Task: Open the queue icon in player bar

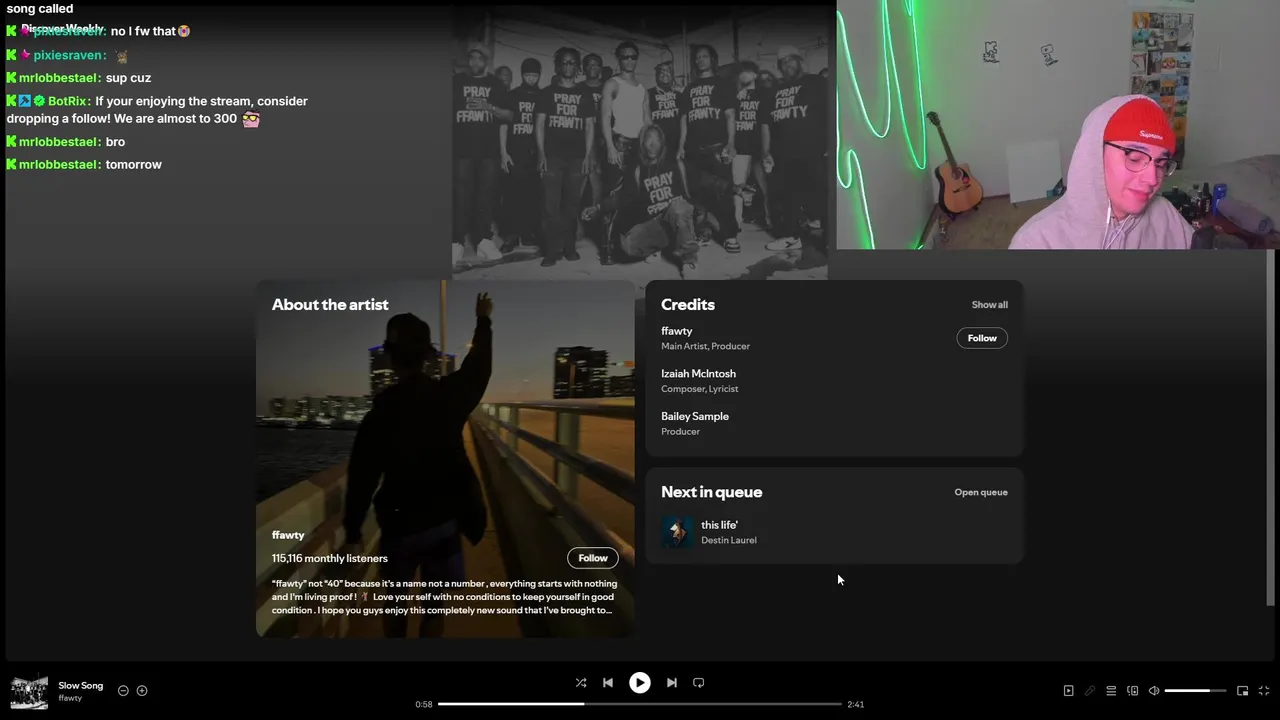Action: [1111, 691]
